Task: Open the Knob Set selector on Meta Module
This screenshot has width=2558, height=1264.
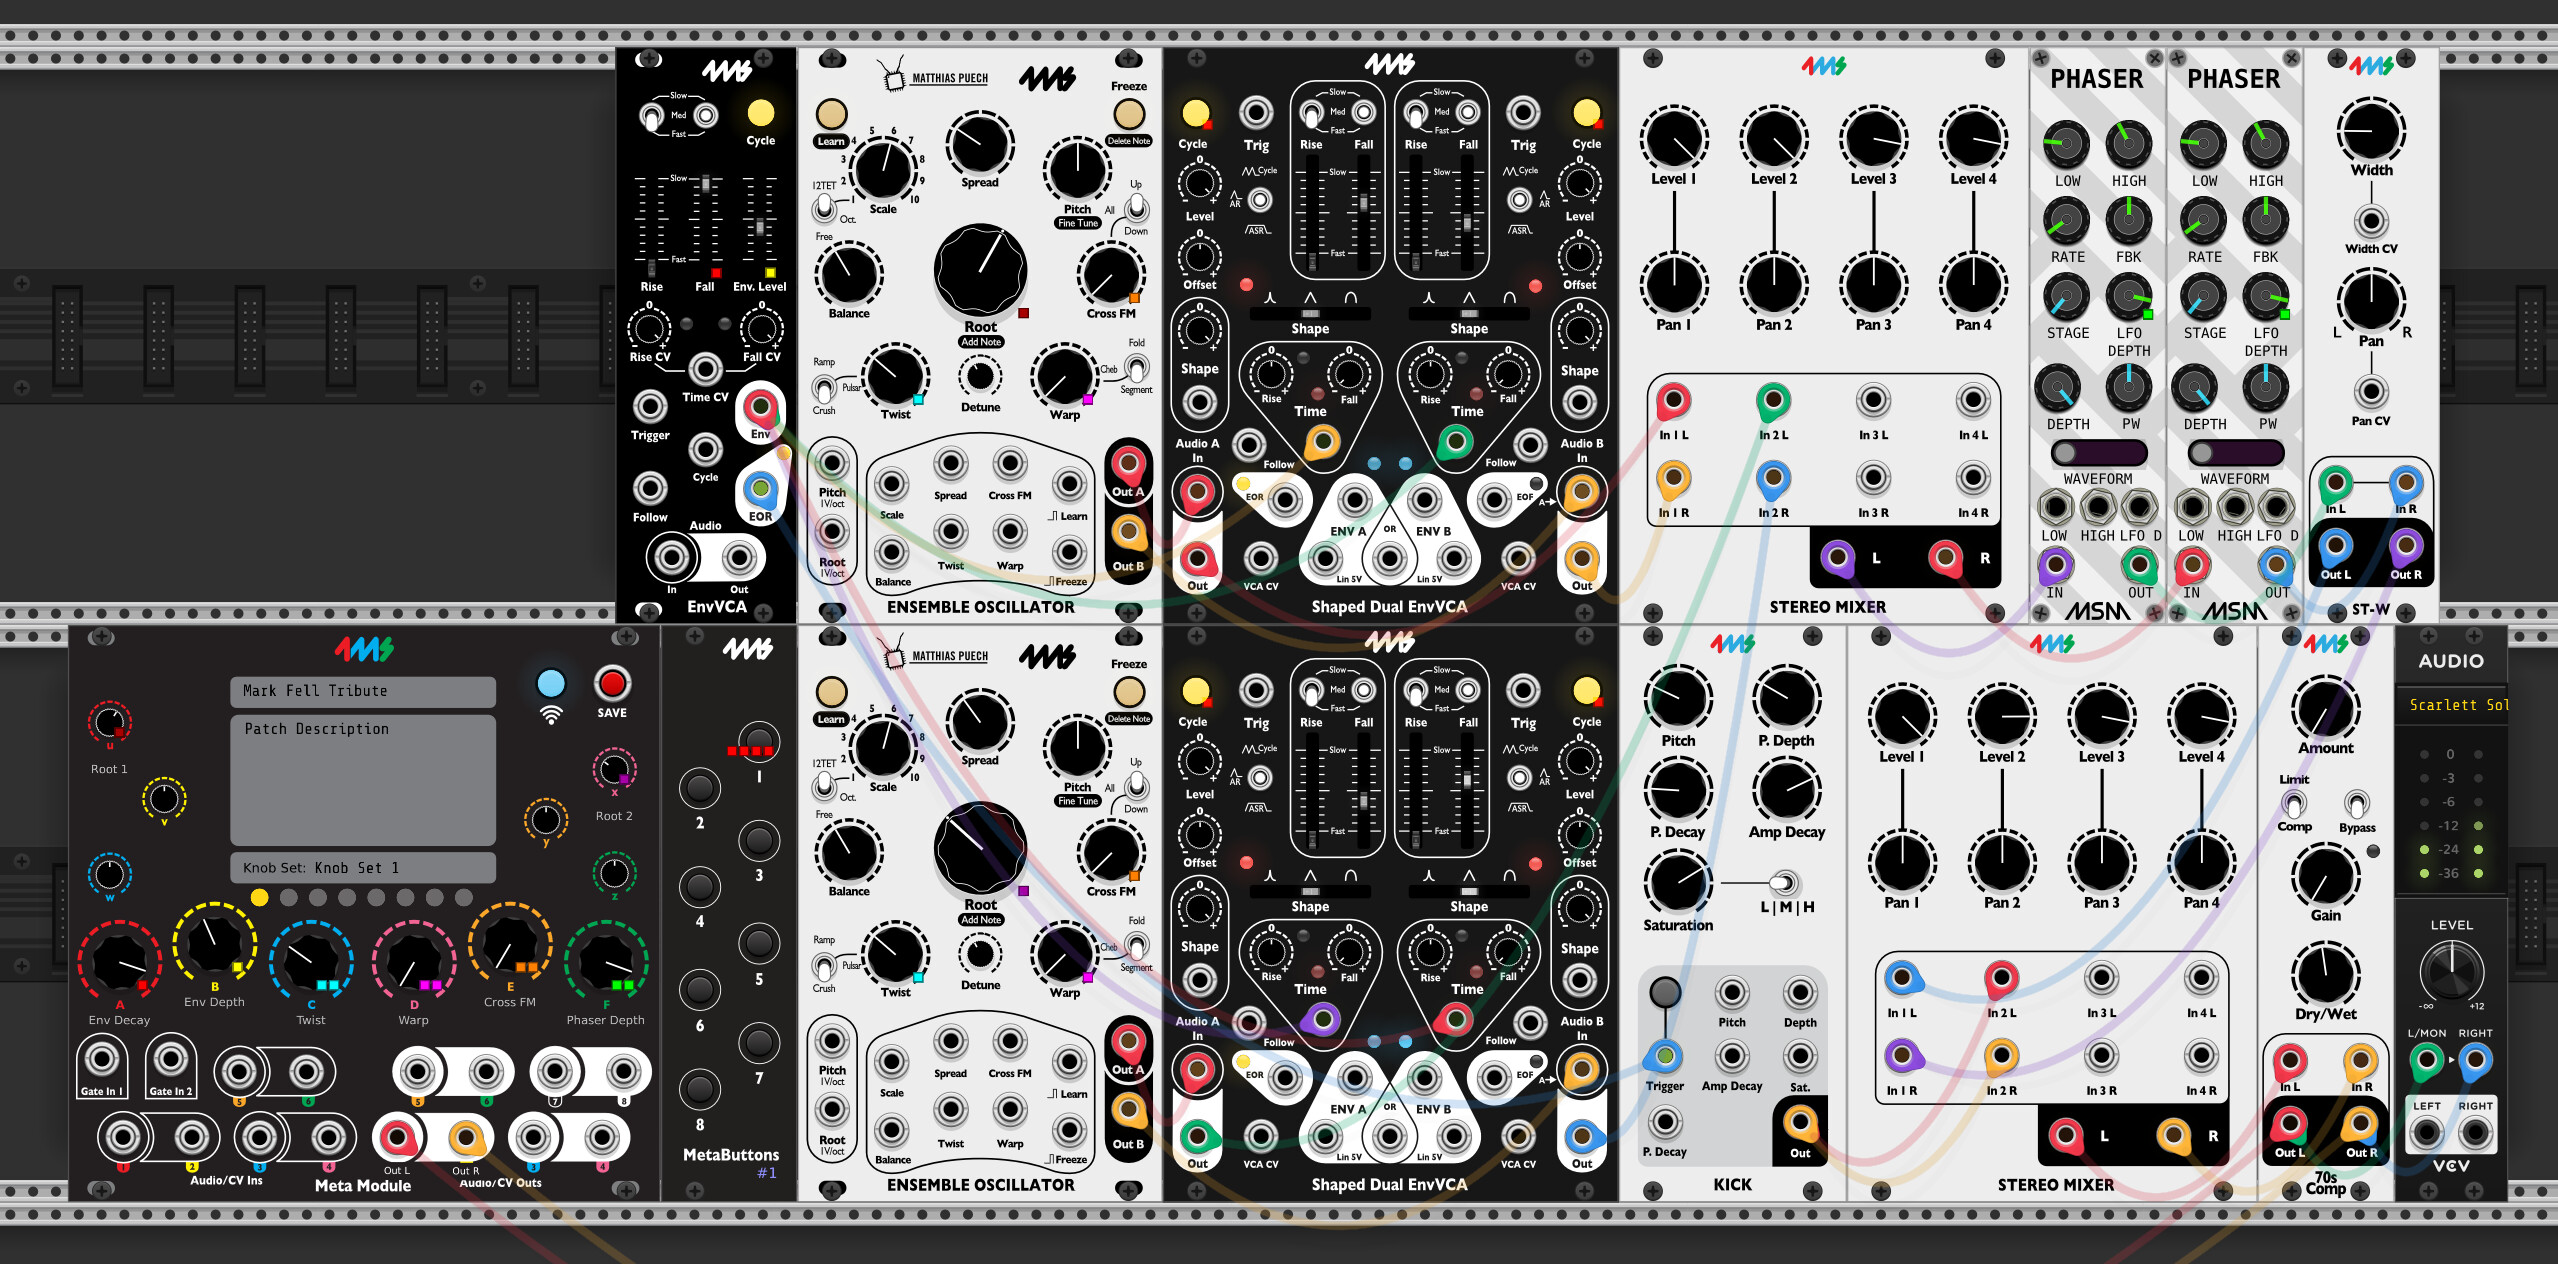Action: tap(362, 868)
